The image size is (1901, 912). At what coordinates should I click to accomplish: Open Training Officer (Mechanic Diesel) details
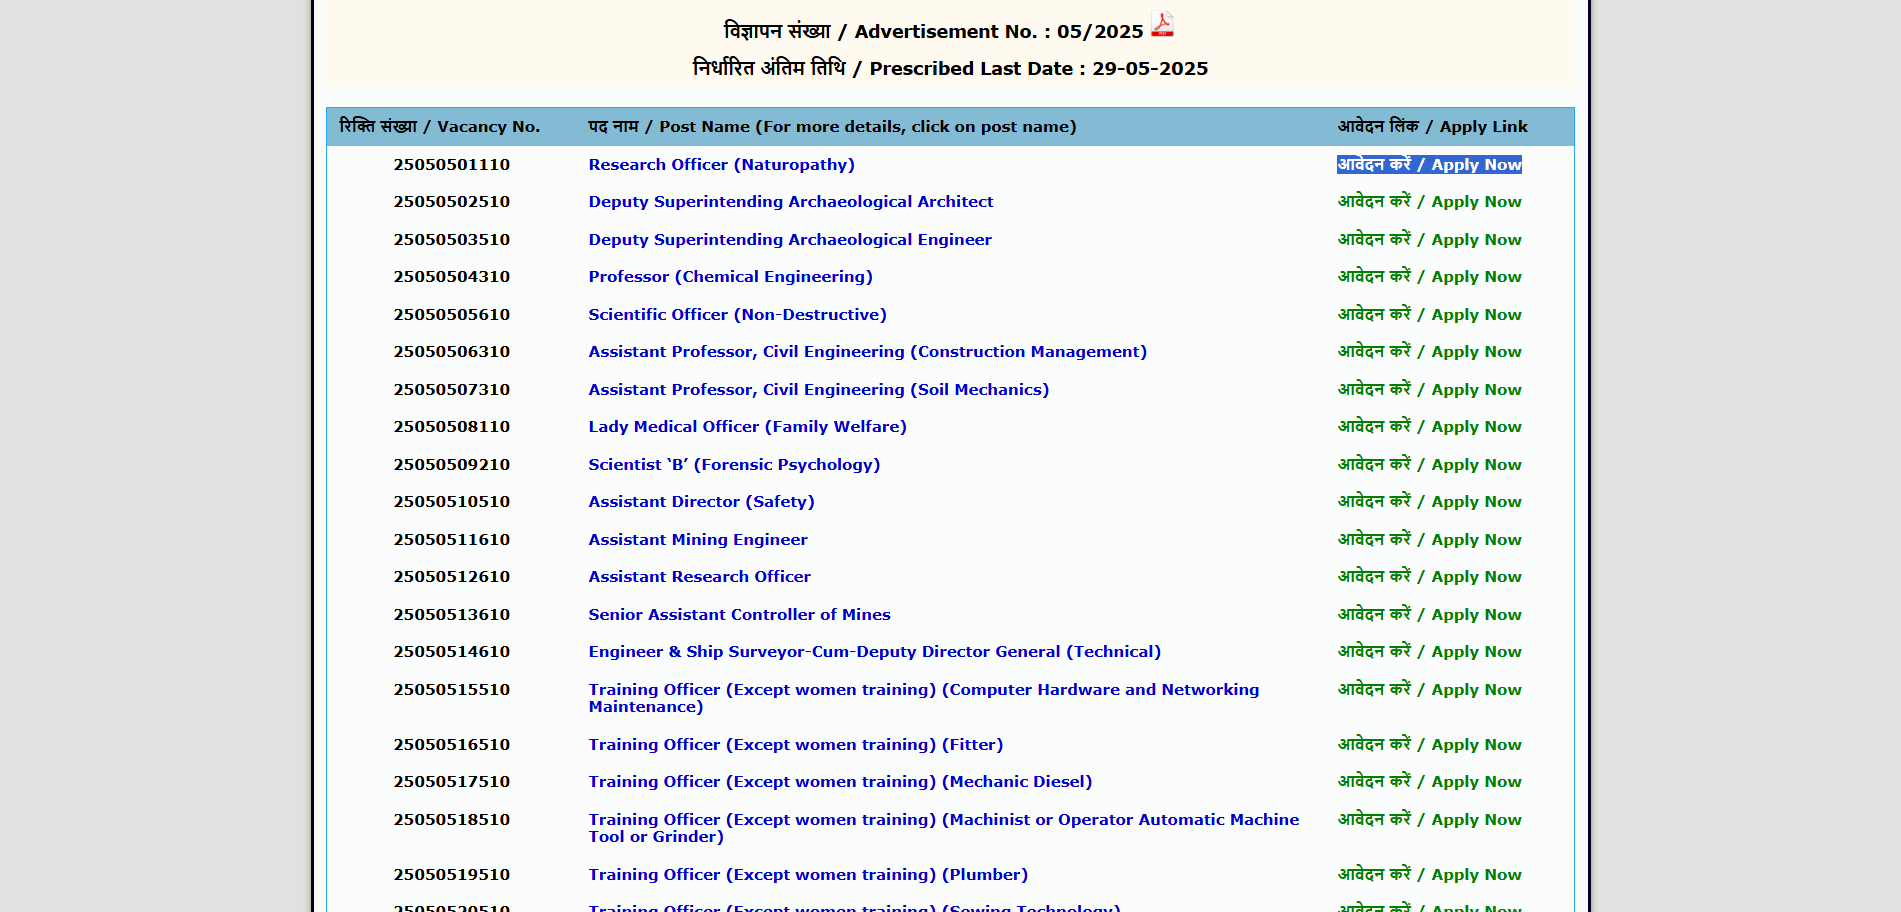[840, 782]
